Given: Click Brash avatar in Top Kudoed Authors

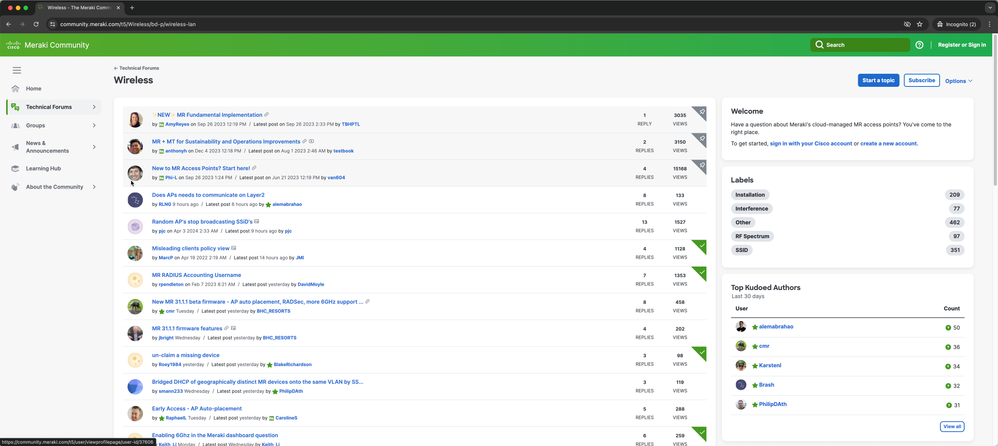Looking at the screenshot, I should (741, 385).
